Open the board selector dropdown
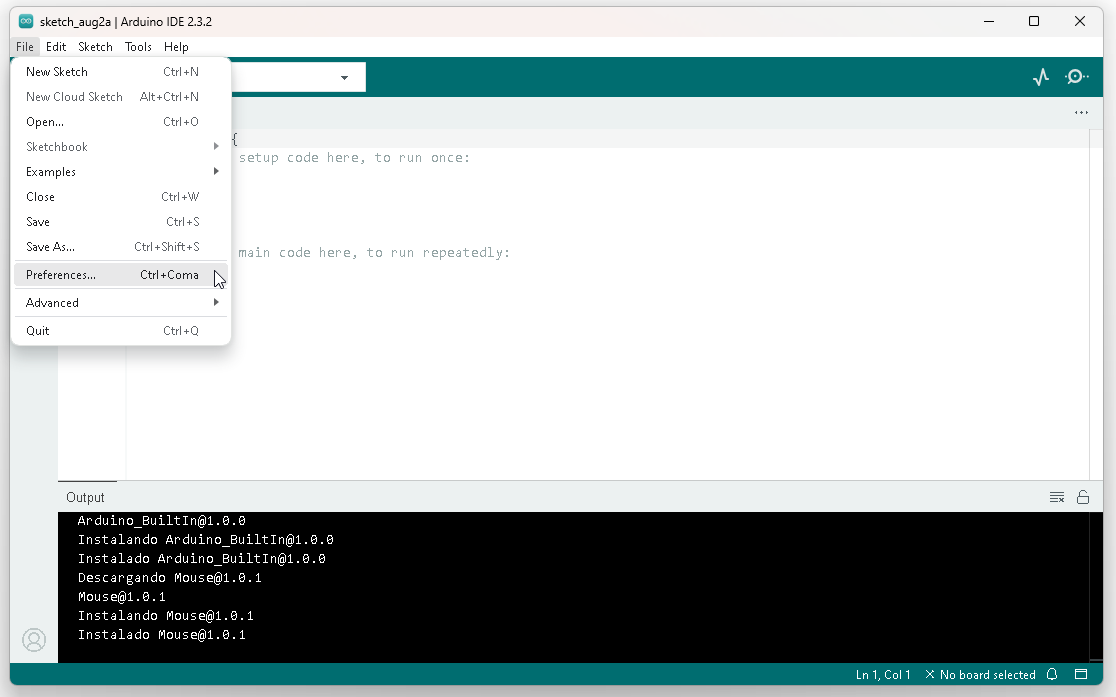 344,76
